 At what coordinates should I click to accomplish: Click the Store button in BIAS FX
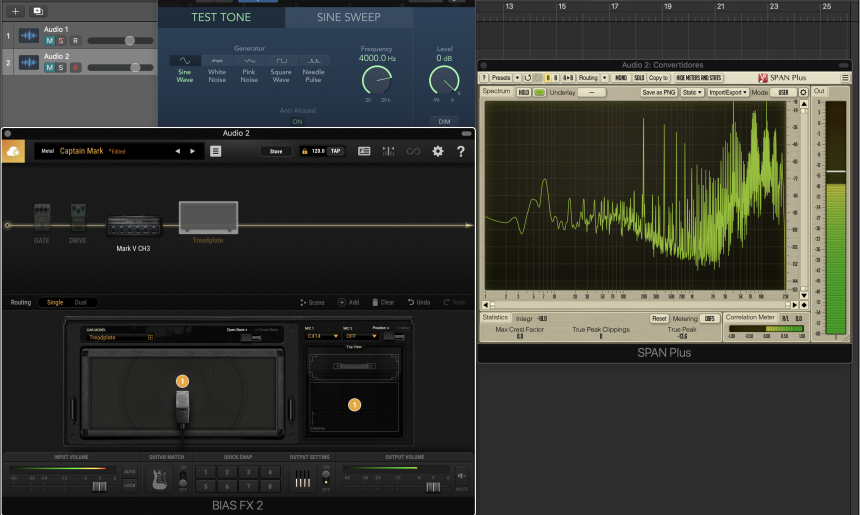[276, 151]
